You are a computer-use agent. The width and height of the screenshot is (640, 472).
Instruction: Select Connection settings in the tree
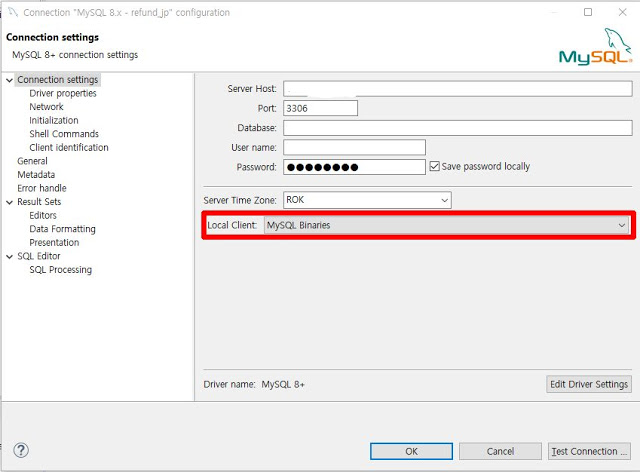coord(58,80)
